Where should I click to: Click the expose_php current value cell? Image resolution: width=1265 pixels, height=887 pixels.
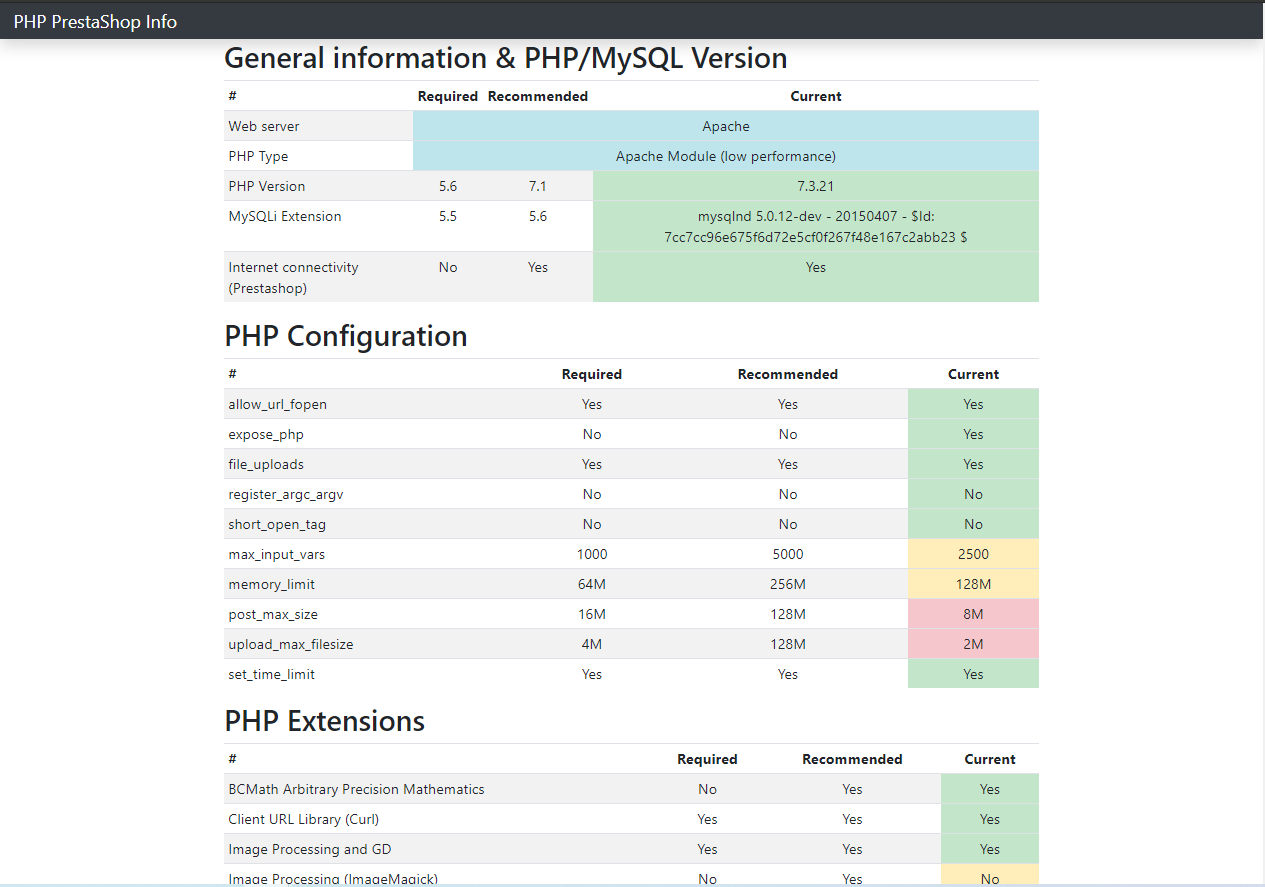point(973,434)
